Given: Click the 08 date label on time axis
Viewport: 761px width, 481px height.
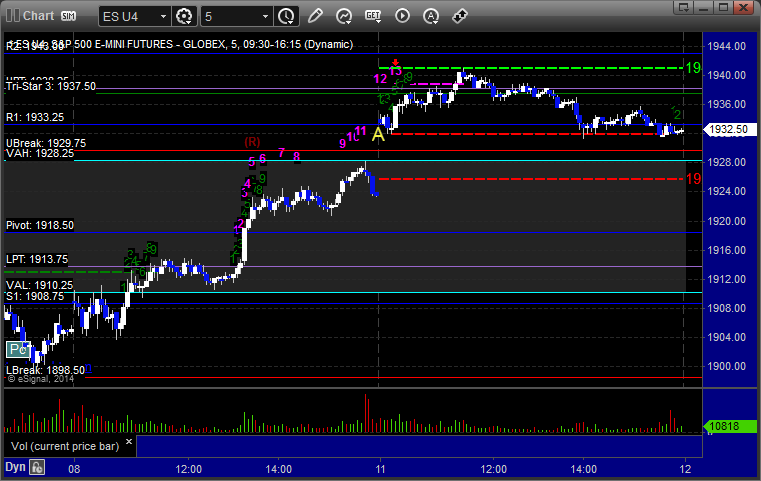Looking at the screenshot, I should click(x=74, y=469).
